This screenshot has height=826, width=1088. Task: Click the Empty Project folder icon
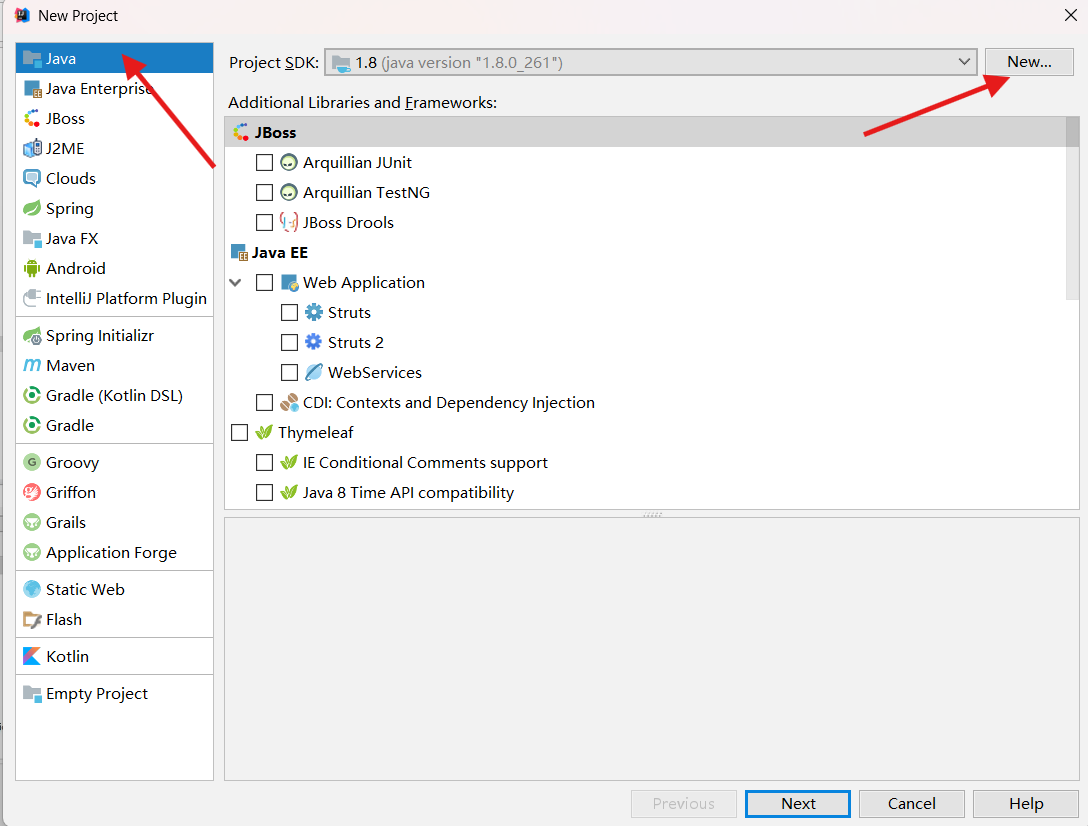coord(32,693)
